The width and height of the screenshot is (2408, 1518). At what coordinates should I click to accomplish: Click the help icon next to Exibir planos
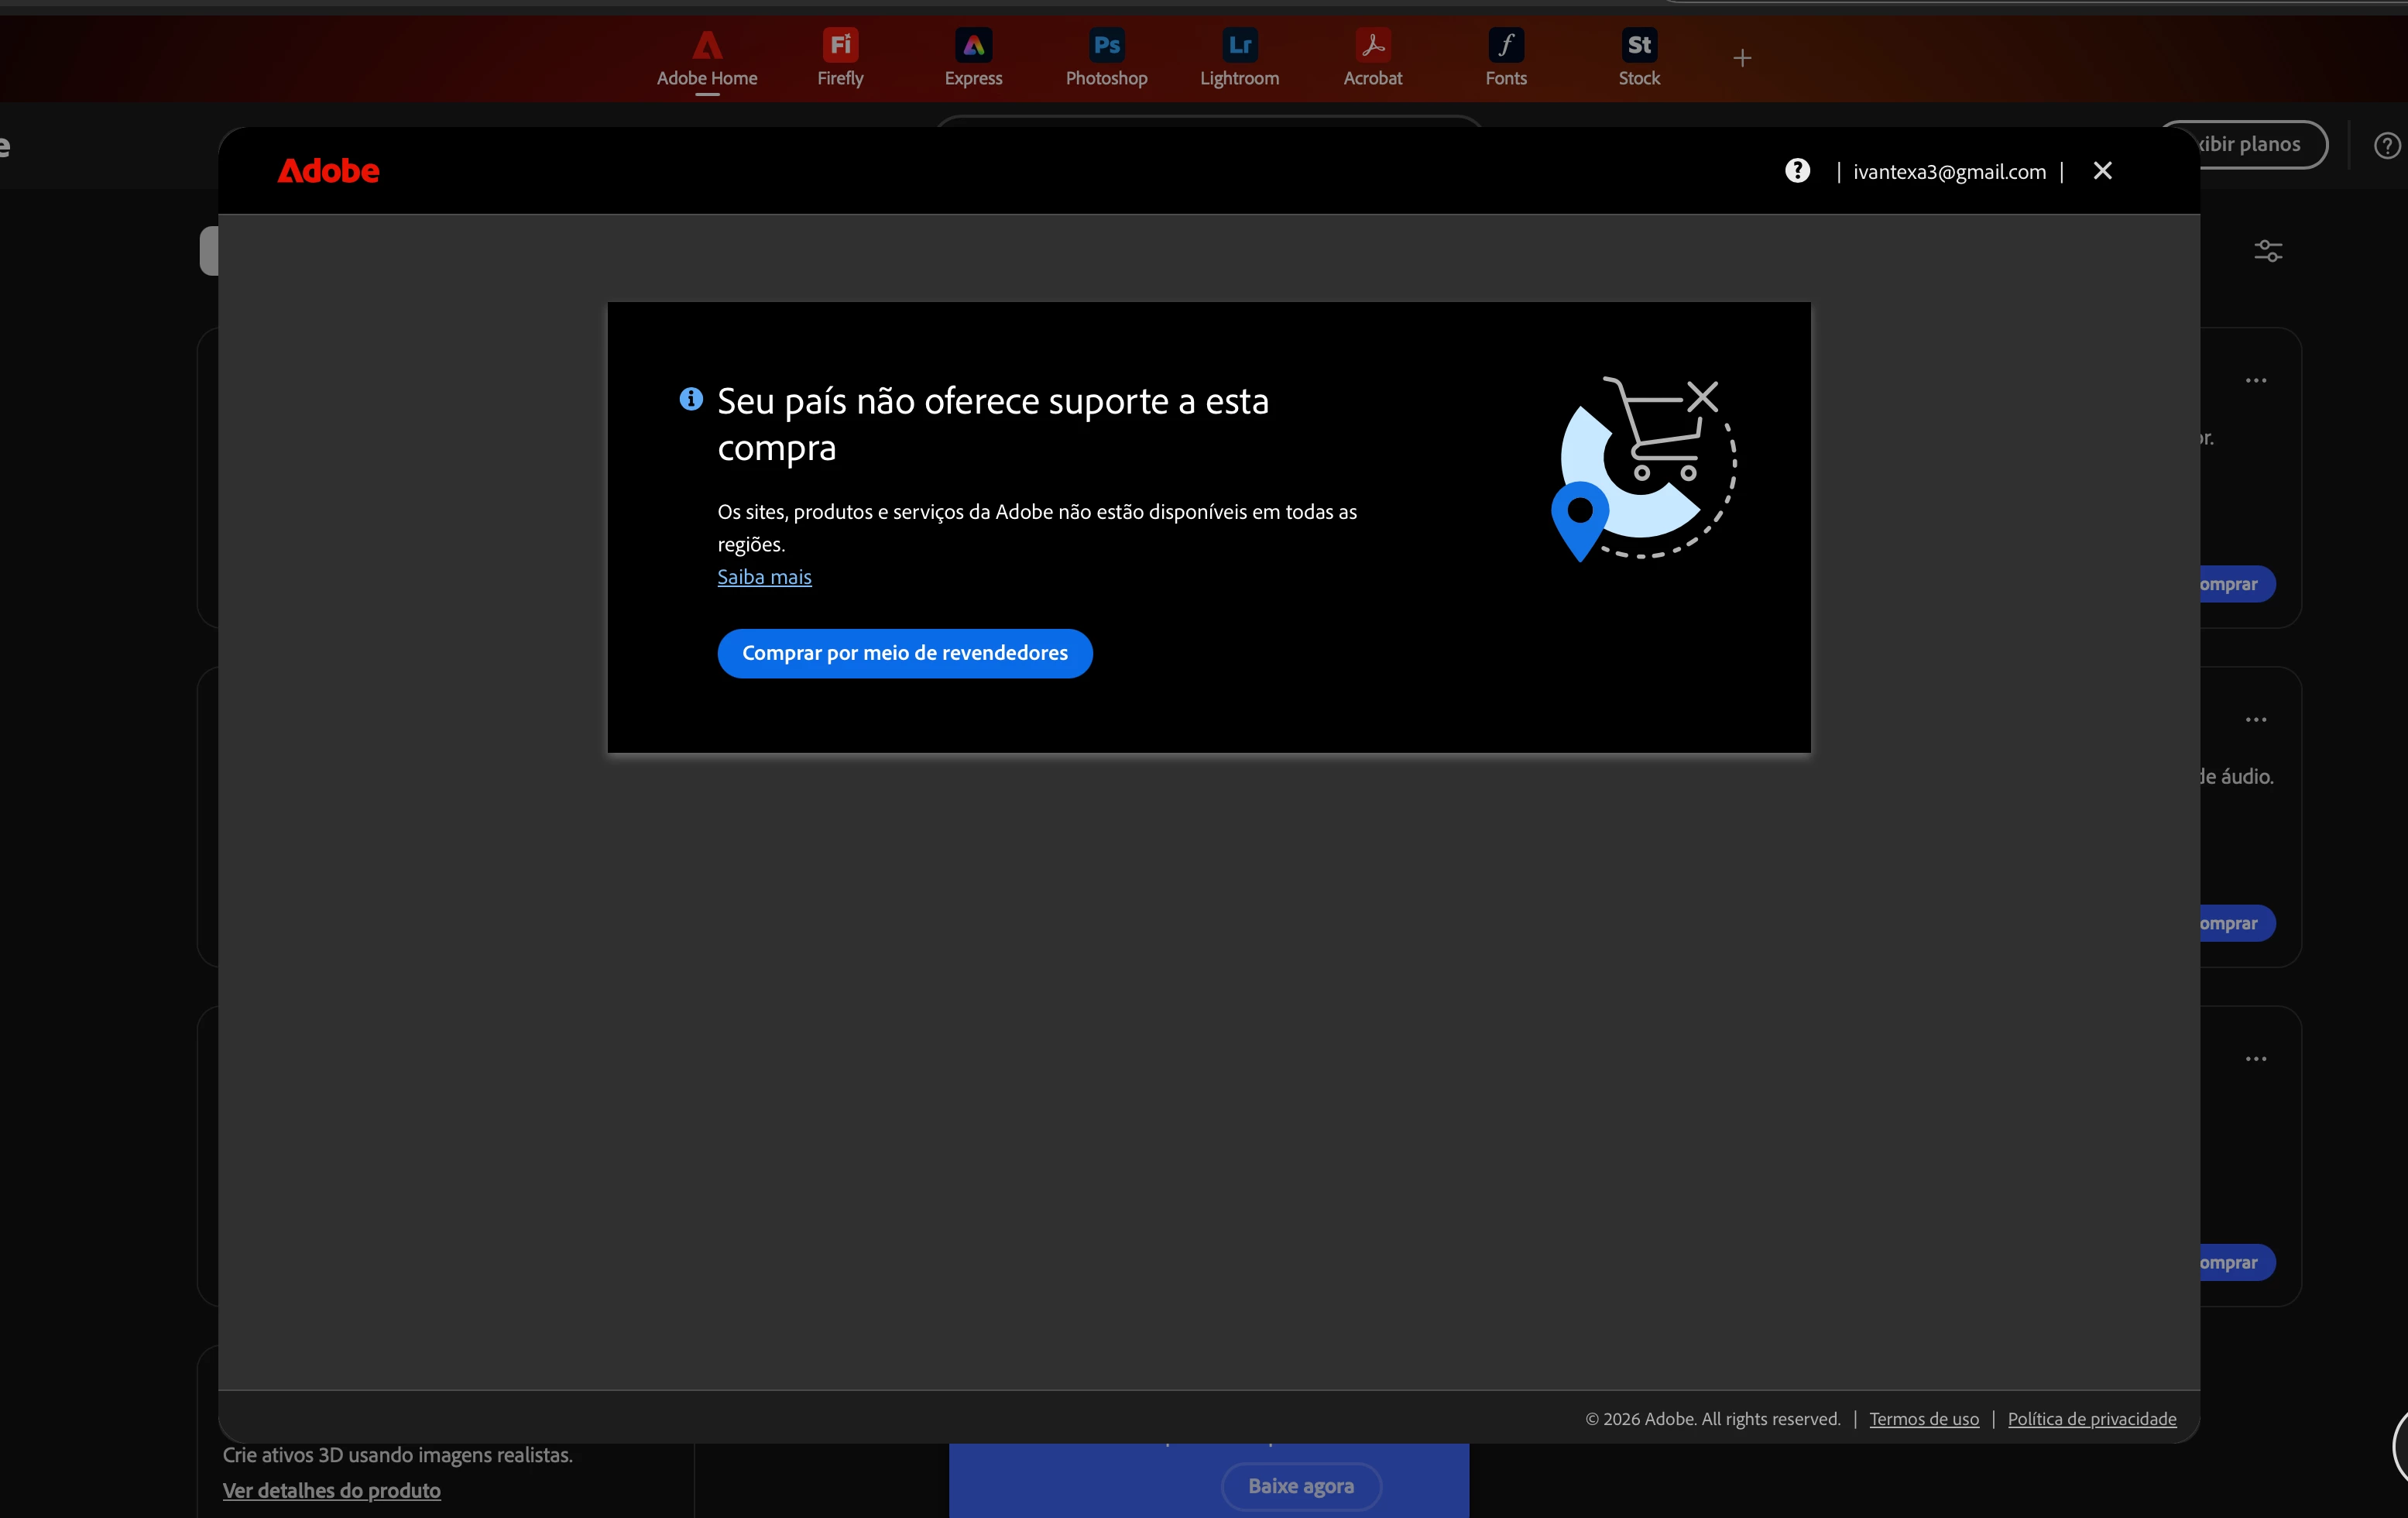coord(2387,146)
